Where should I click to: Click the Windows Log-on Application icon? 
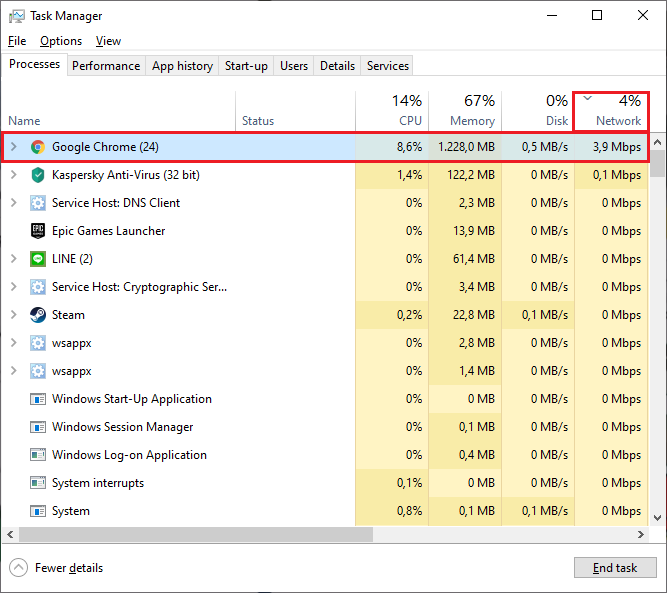click(x=38, y=455)
